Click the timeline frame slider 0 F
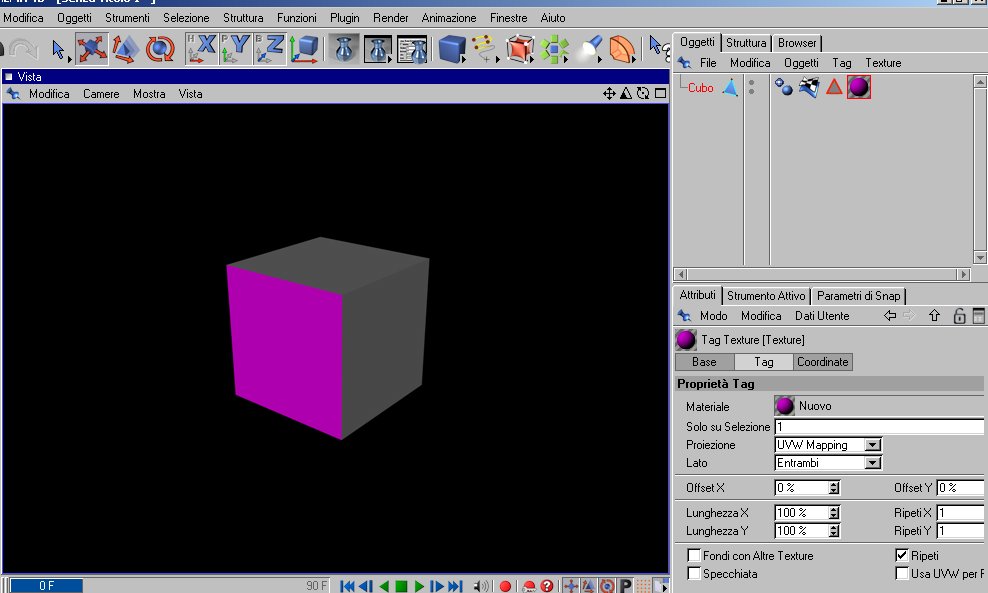 click(x=46, y=585)
